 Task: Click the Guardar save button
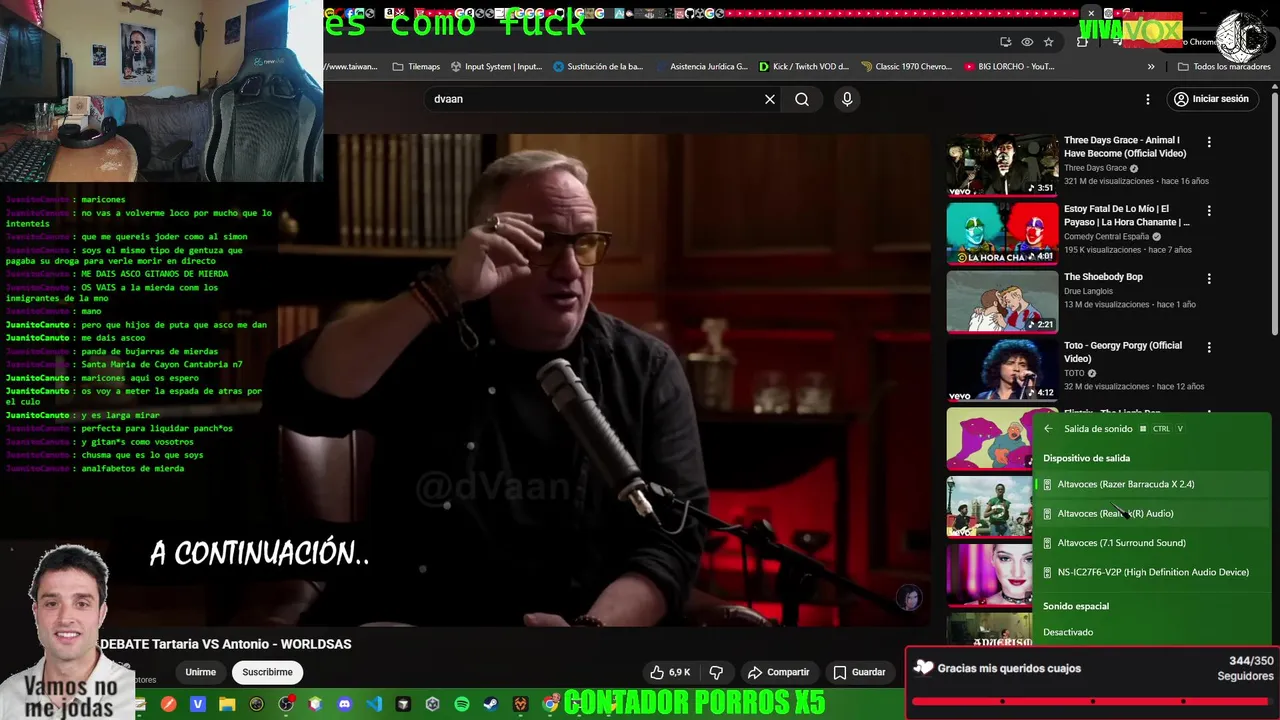pyautogui.click(x=859, y=672)
